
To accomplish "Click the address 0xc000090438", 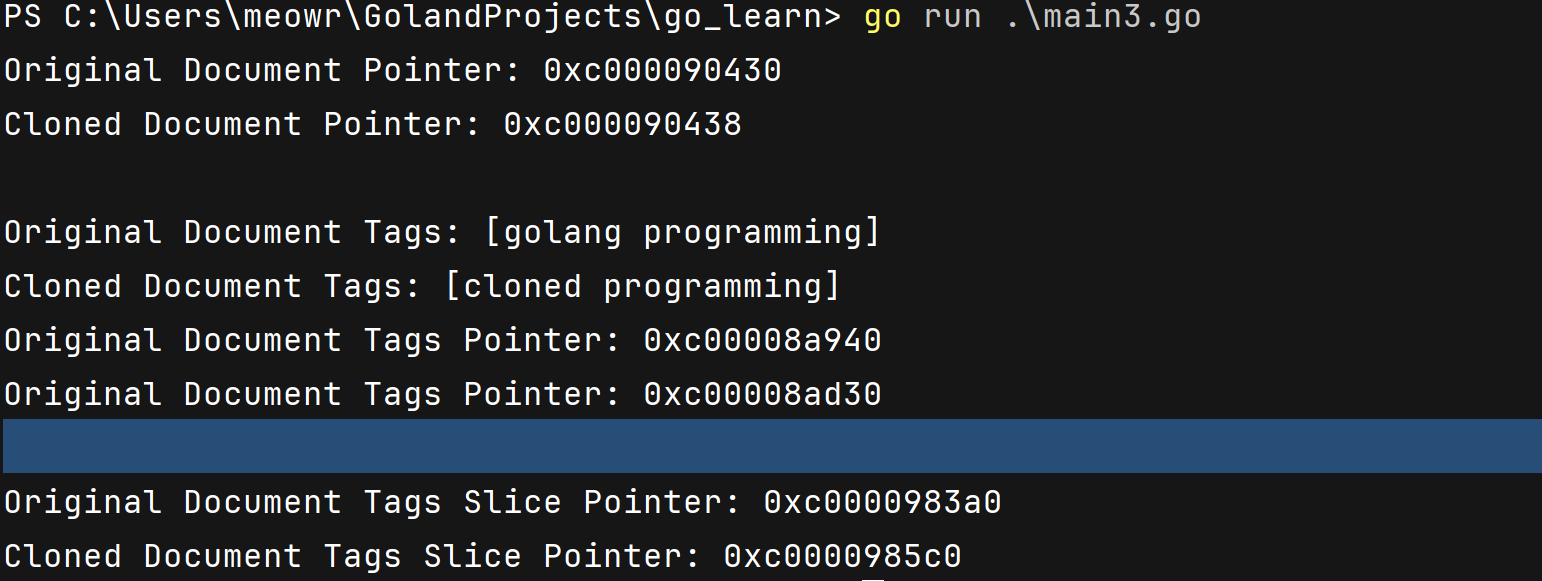I will [622, 124].
